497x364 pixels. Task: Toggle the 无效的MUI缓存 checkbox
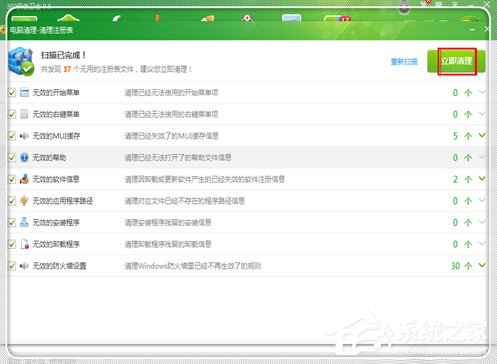12,136
